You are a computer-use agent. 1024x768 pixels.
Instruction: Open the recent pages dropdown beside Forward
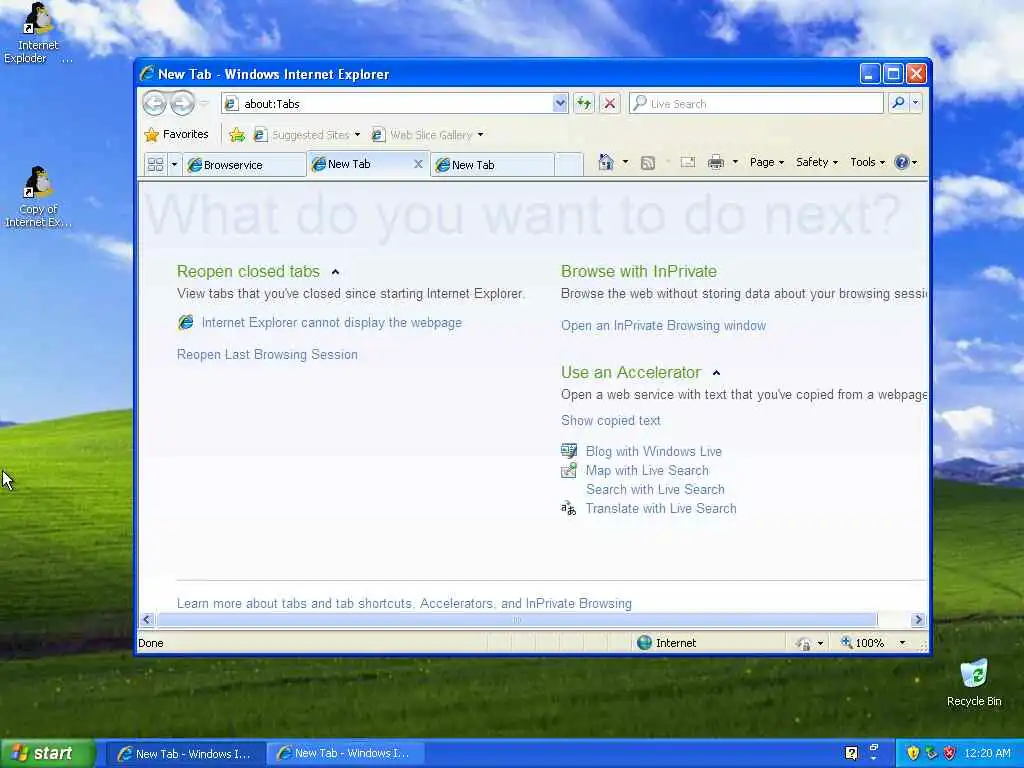[x=204, y=104]
